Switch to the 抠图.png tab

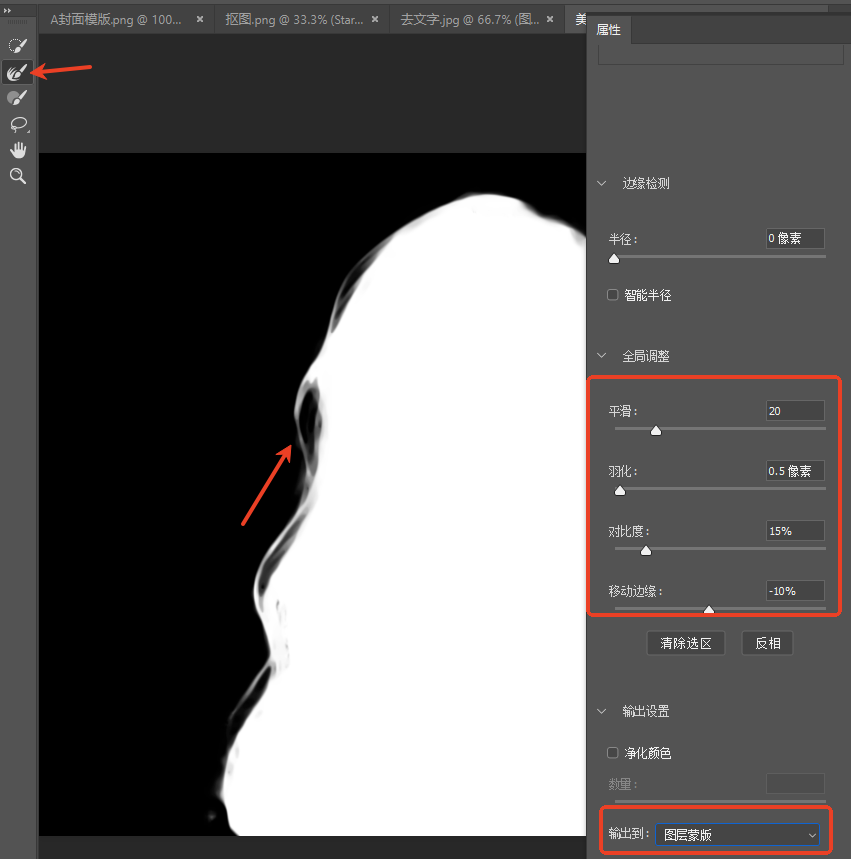tap(295, 20)
